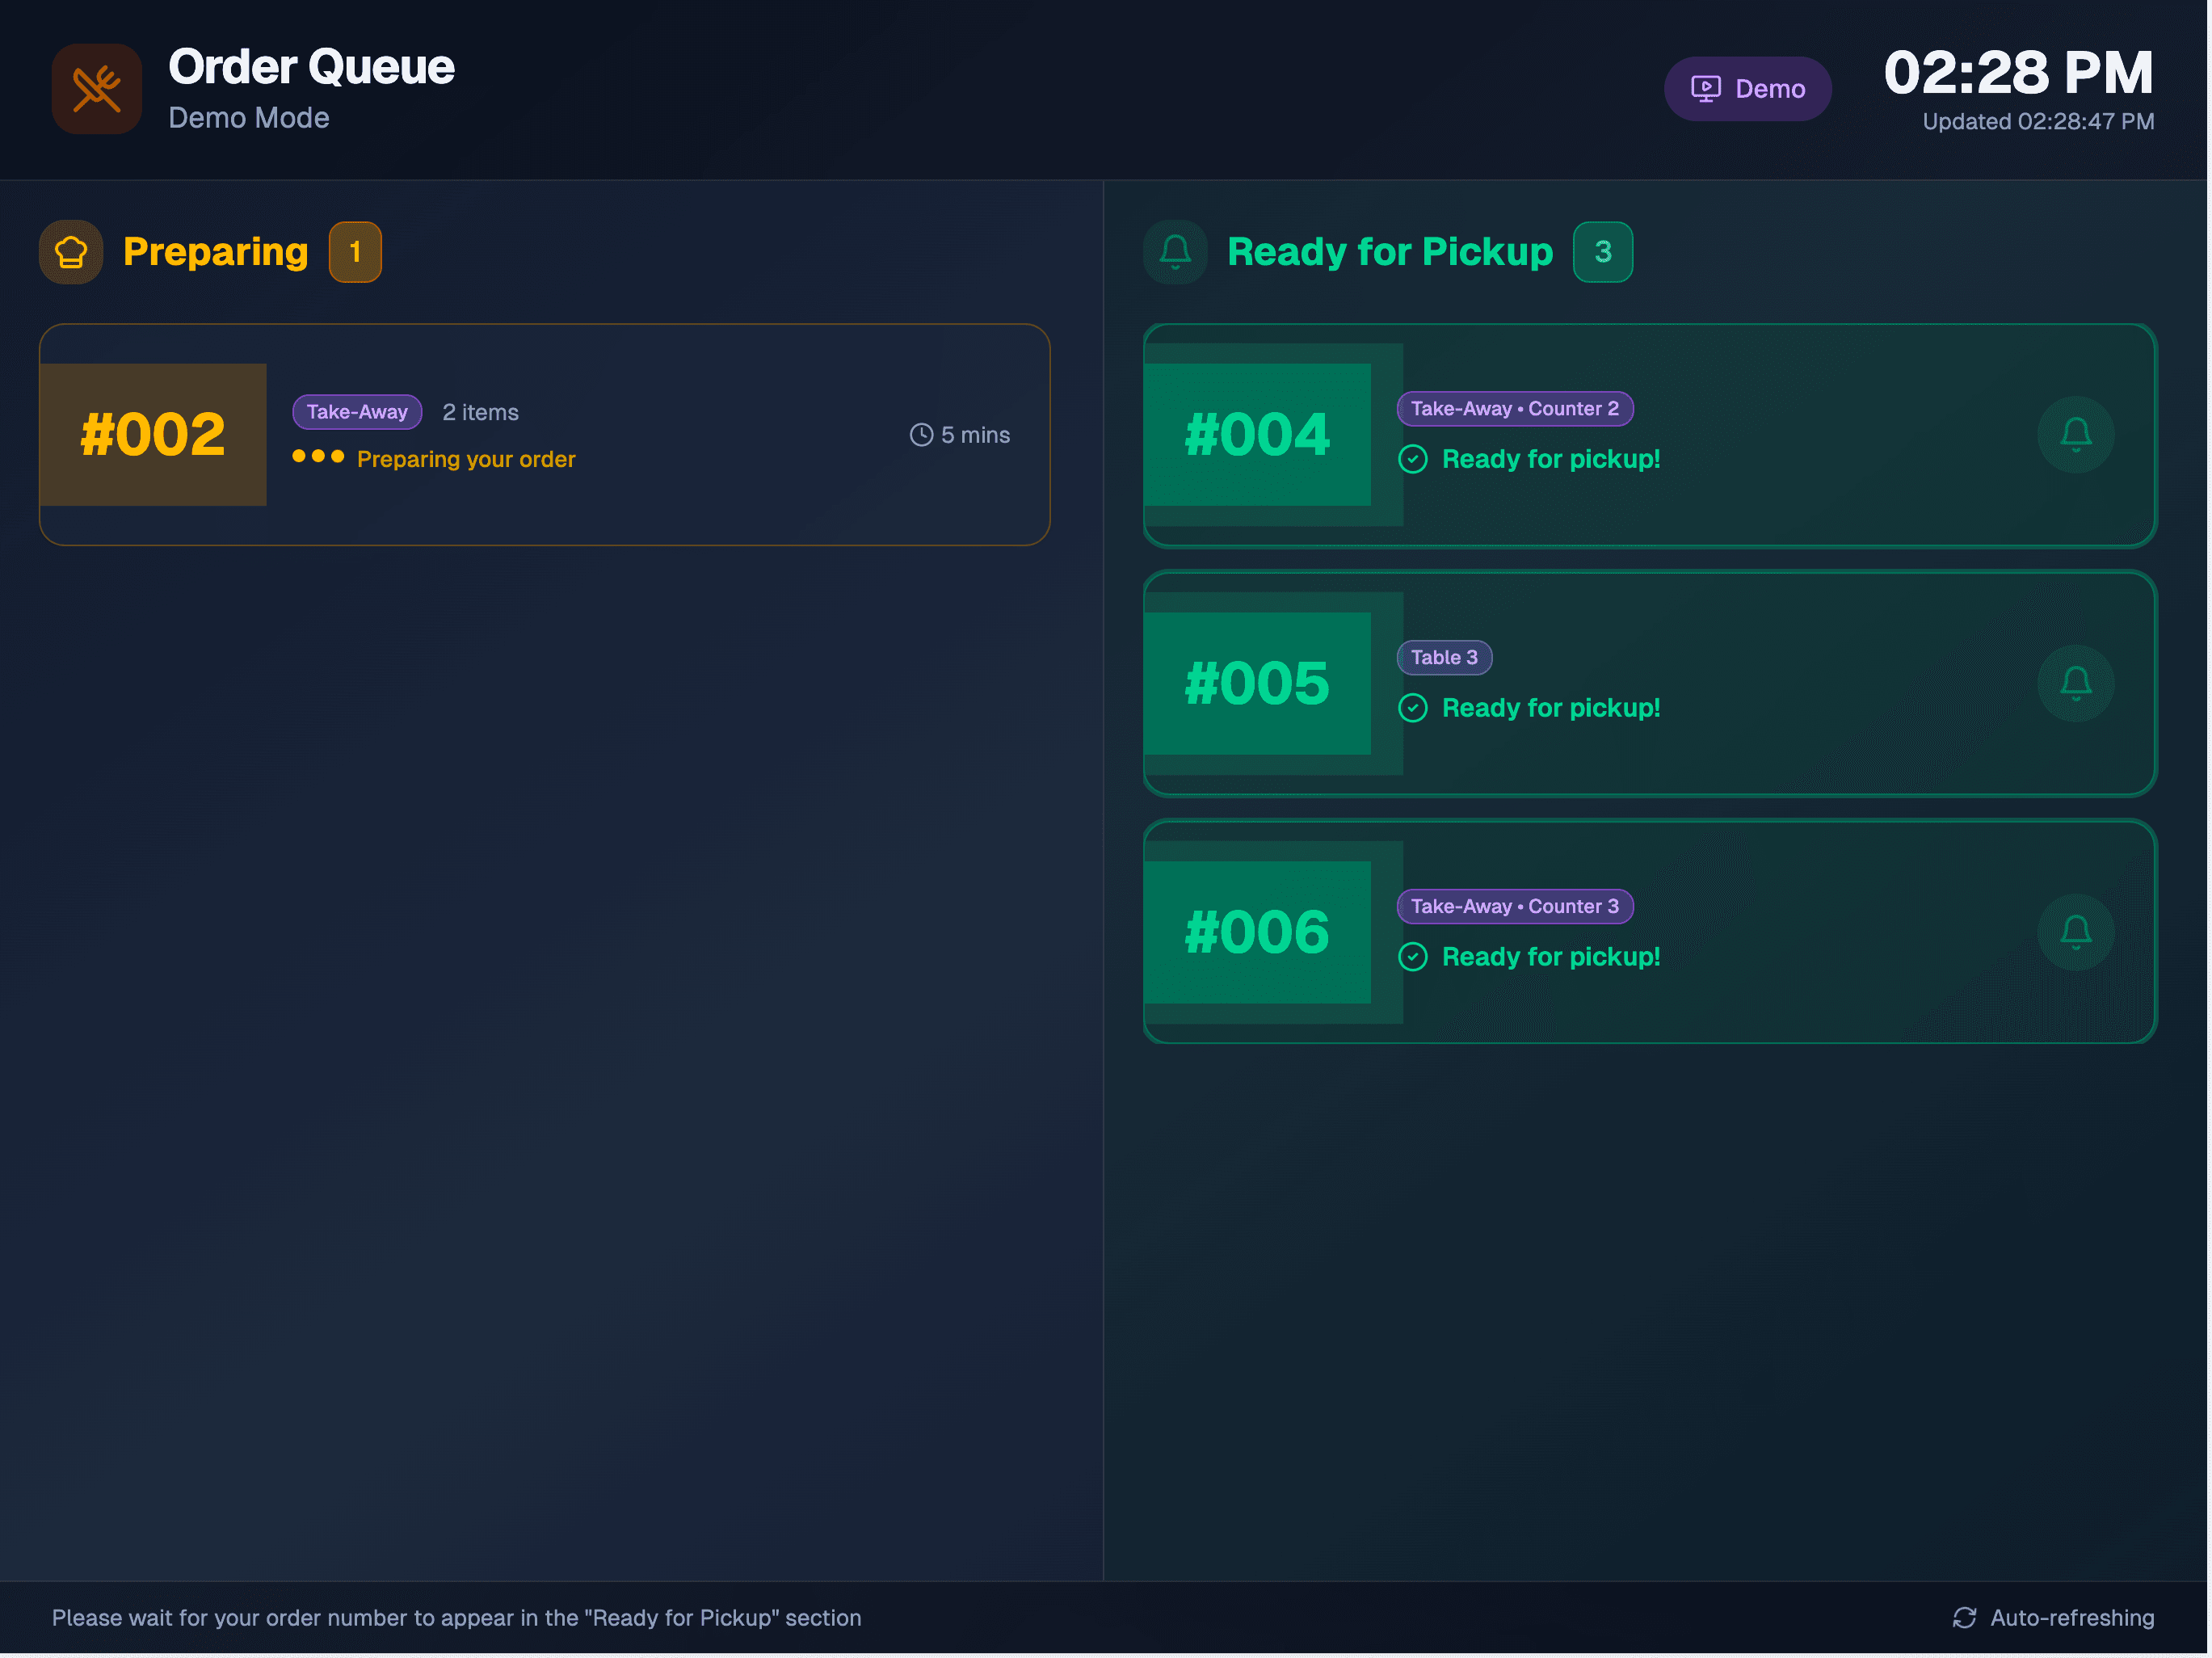Toggle the Demo mode pill button
Screen dimensions: 2212x1658
(x=1747, y=89)
